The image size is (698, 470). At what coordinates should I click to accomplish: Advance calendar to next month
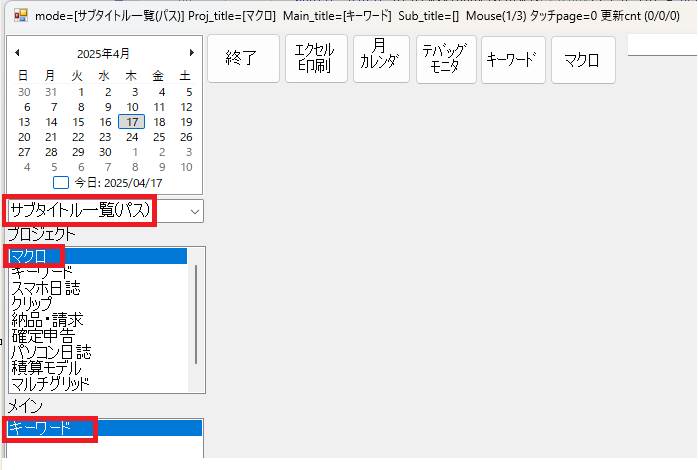click(191, 52)
